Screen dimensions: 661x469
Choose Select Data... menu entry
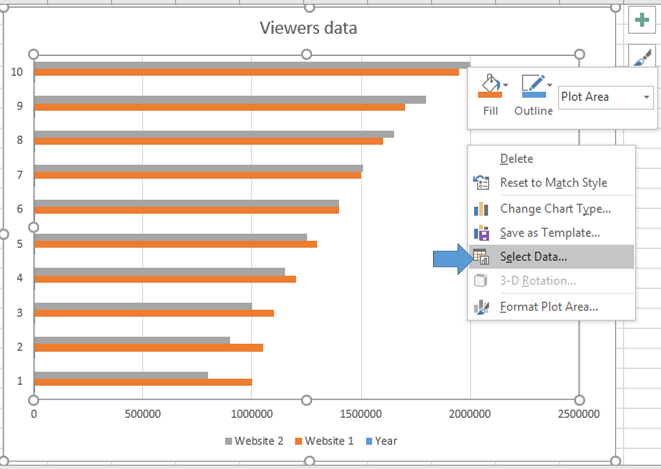533,256
